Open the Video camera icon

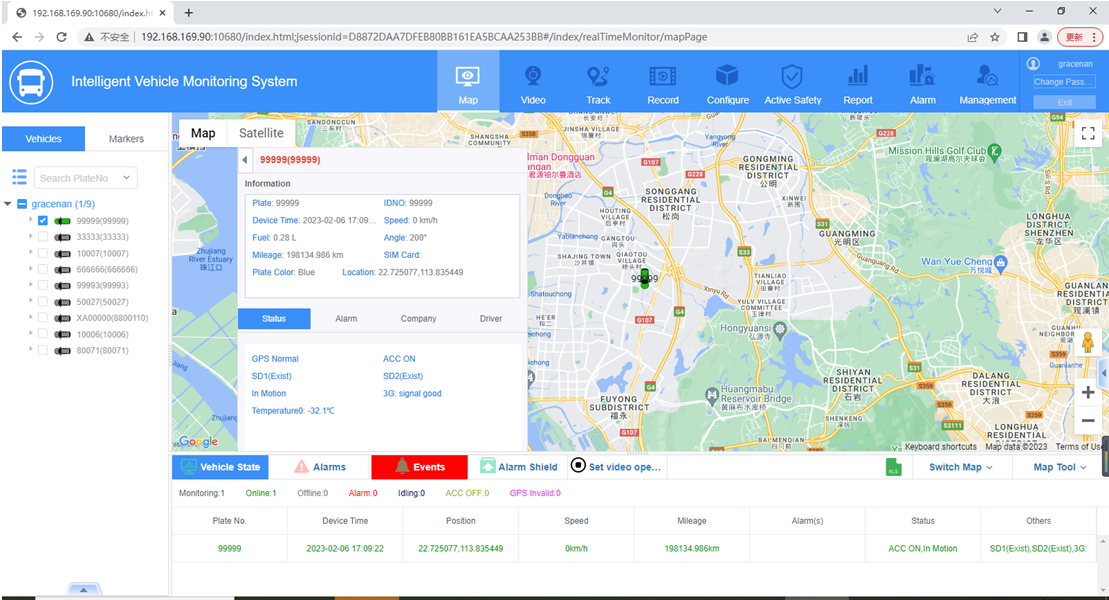click(x=533, y=76)
